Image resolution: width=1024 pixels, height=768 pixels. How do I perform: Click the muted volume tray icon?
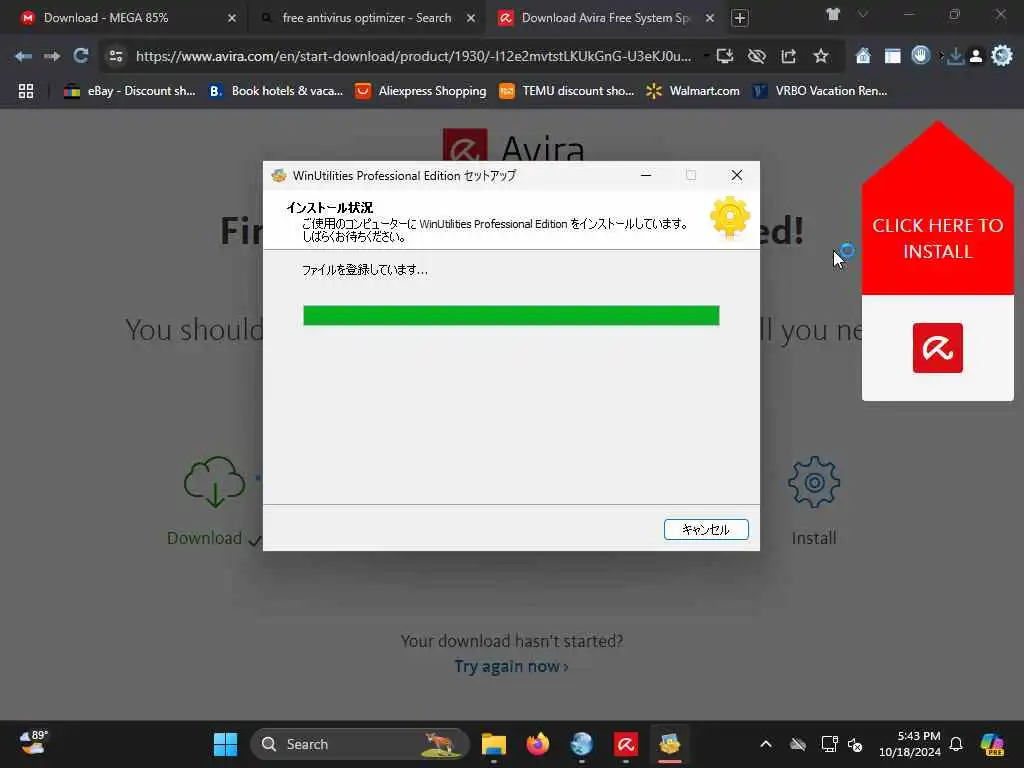tap(855, 744)
